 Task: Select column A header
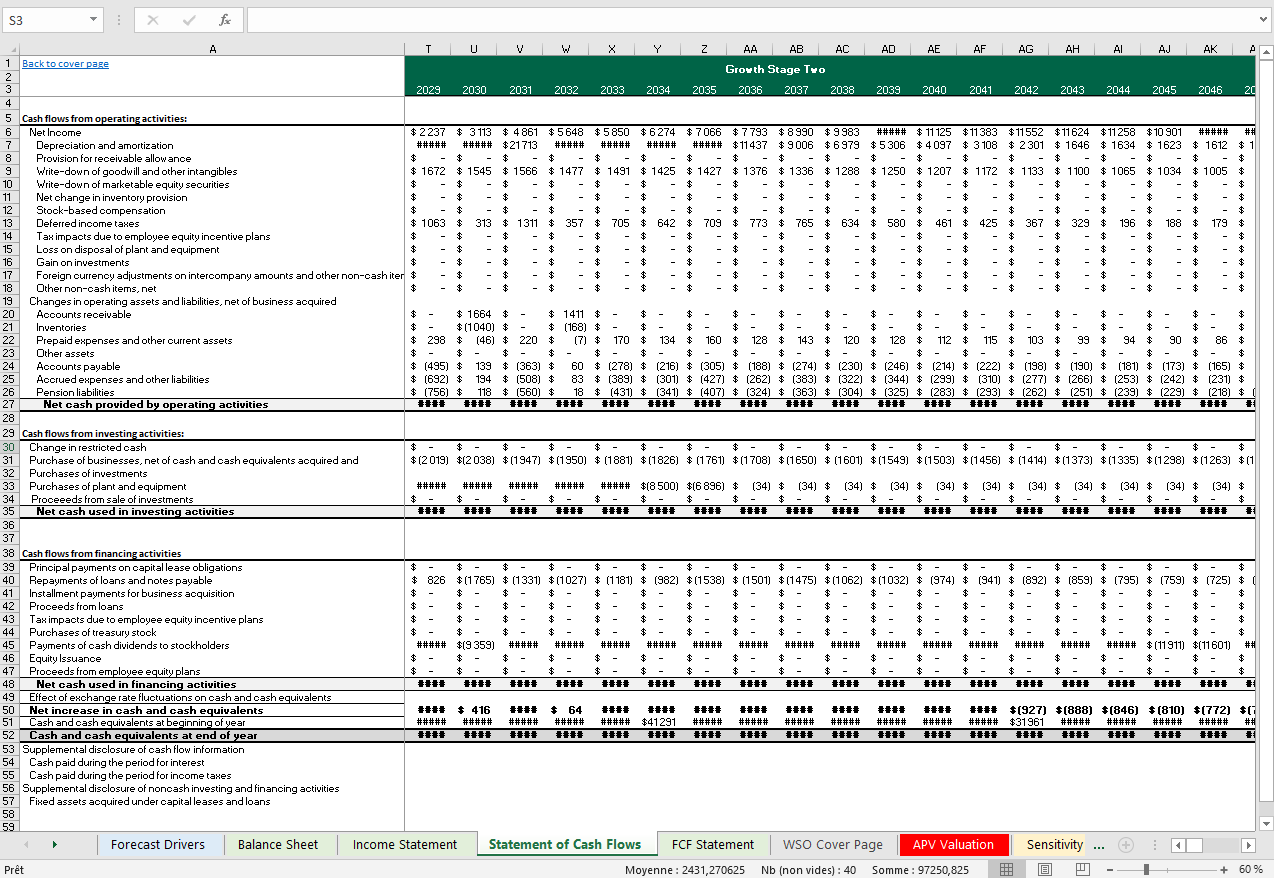click(212, 49)
